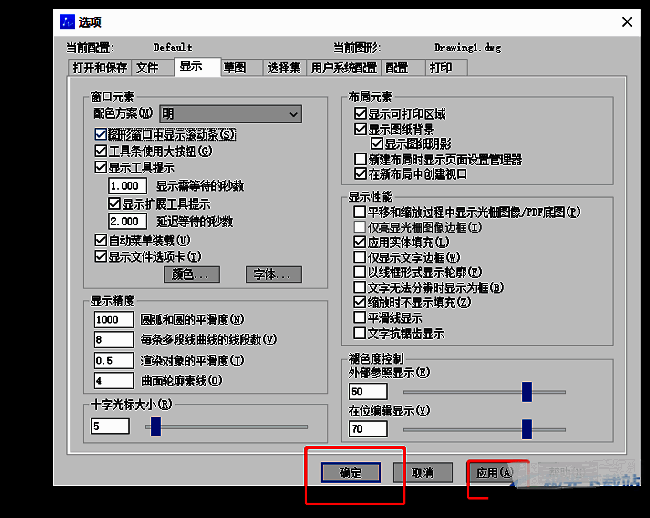
Task: Disable 显示可打印区域 checkbox
Action: (x=361, y=115)
